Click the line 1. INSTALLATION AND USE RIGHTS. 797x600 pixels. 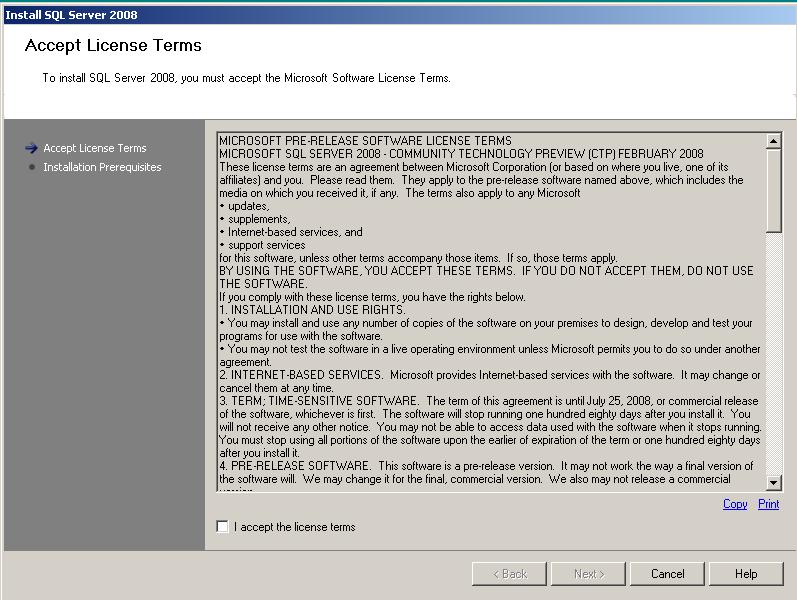point(312,310)
